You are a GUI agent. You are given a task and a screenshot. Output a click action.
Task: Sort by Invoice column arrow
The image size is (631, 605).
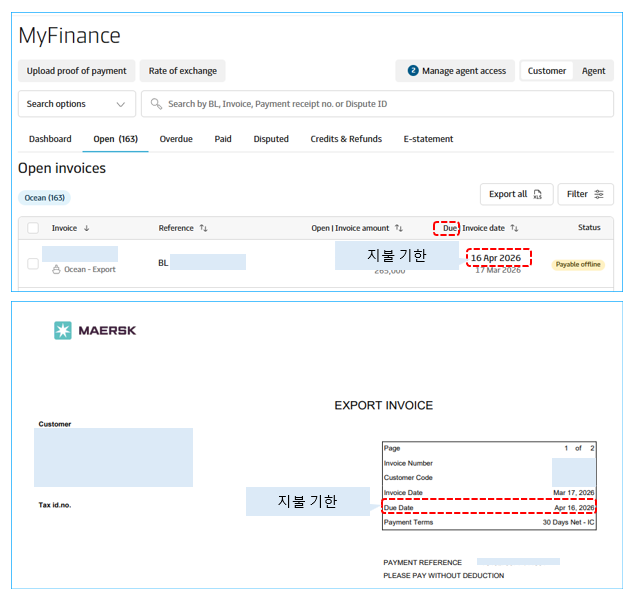(87, 228)
